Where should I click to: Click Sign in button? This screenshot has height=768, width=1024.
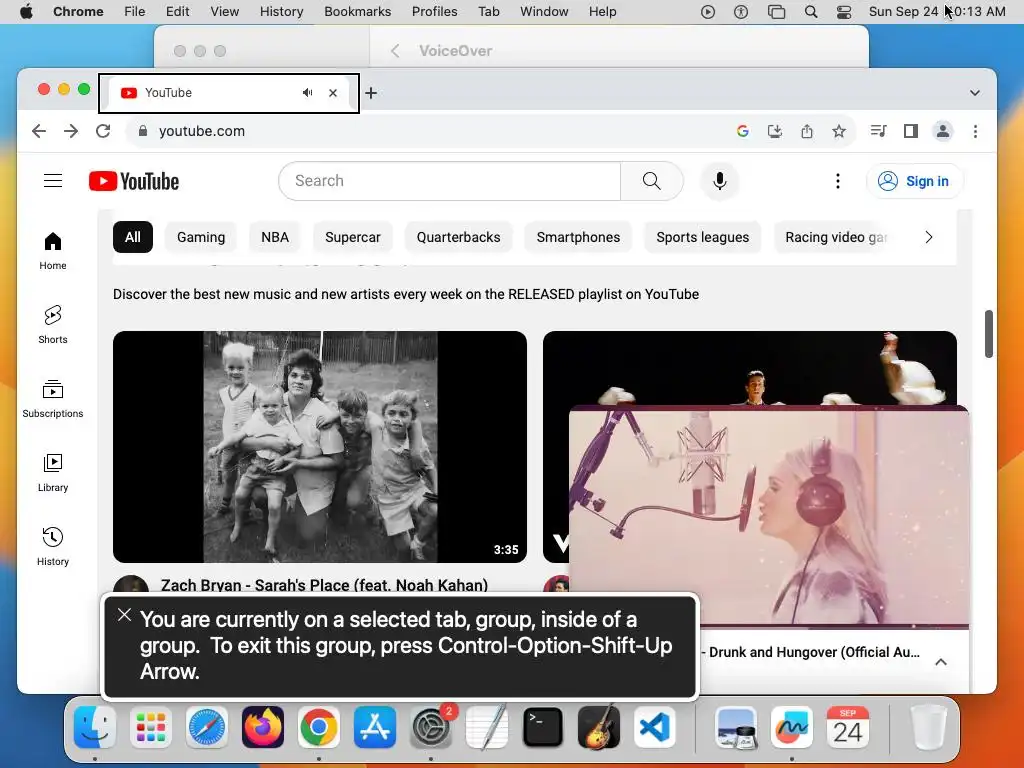click(x=914, y=181)
